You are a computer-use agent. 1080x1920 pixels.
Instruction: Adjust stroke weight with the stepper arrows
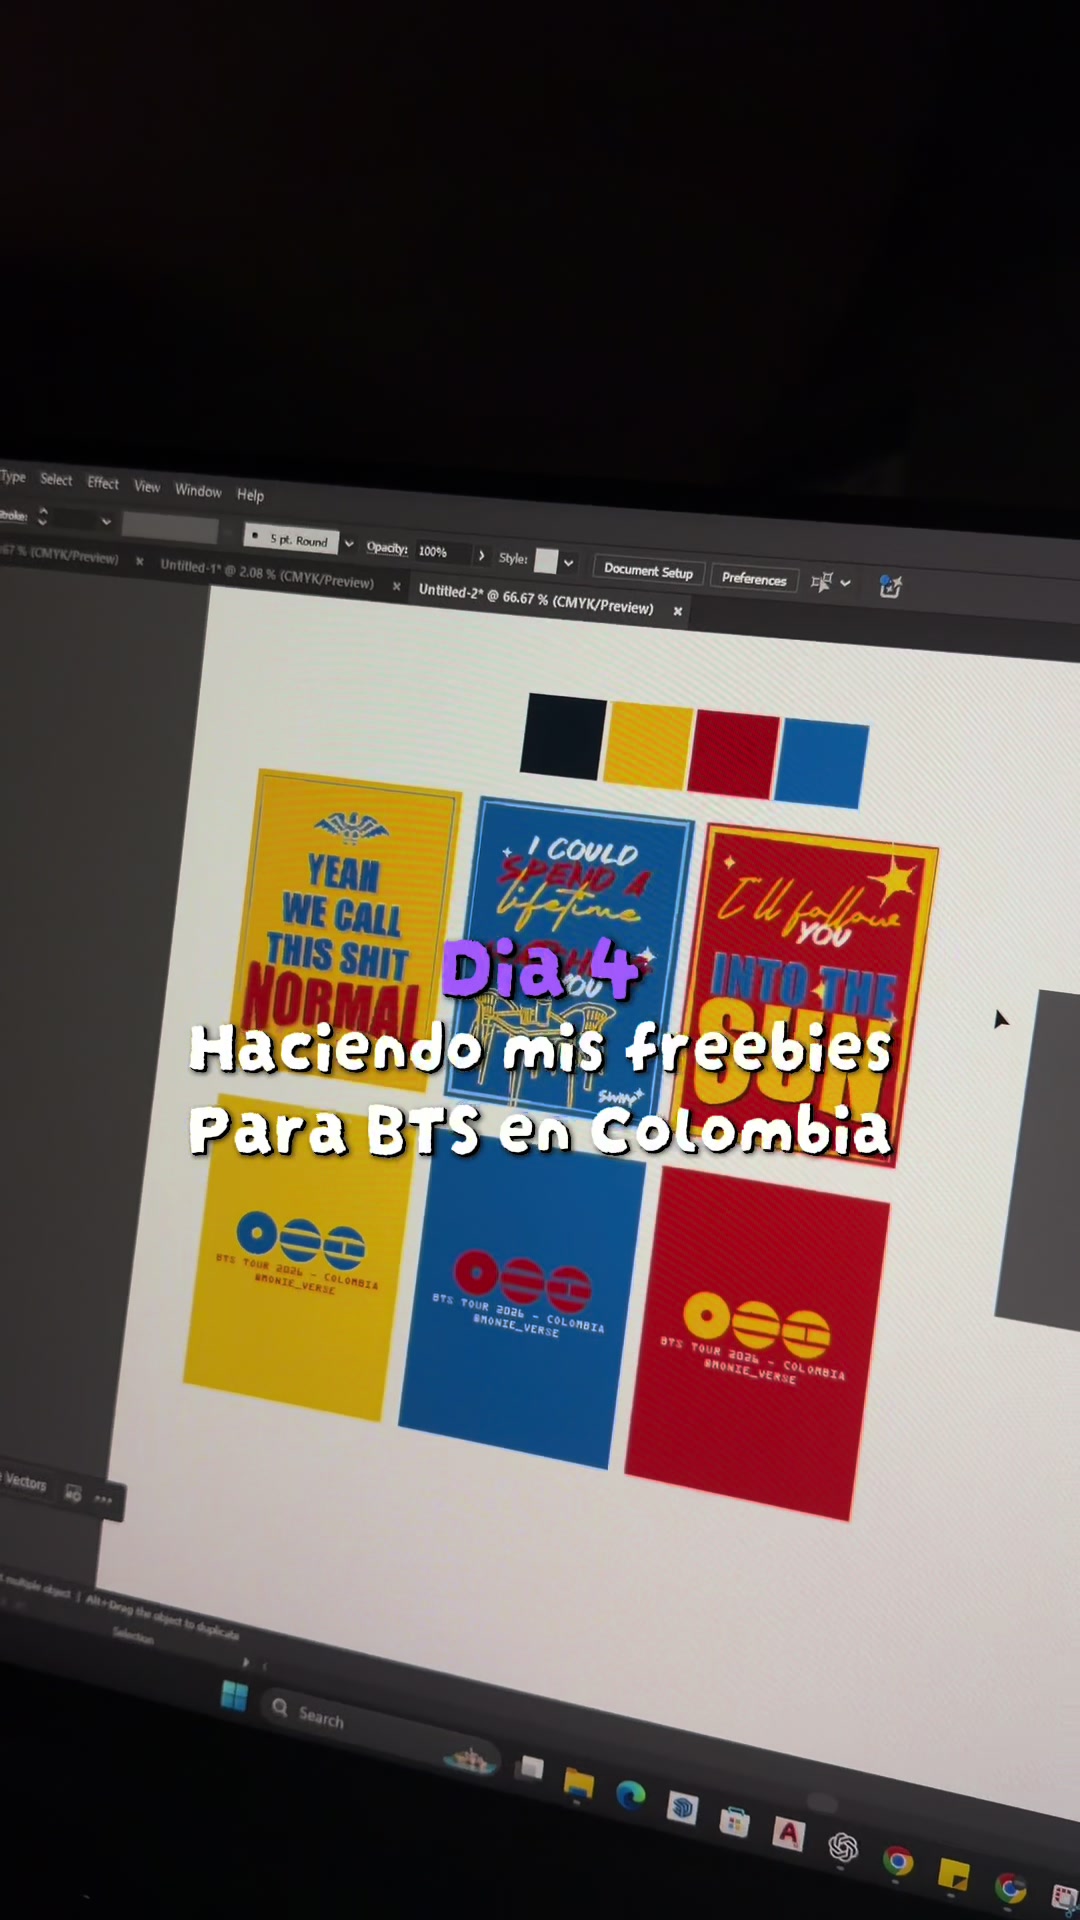pos(42,516)
